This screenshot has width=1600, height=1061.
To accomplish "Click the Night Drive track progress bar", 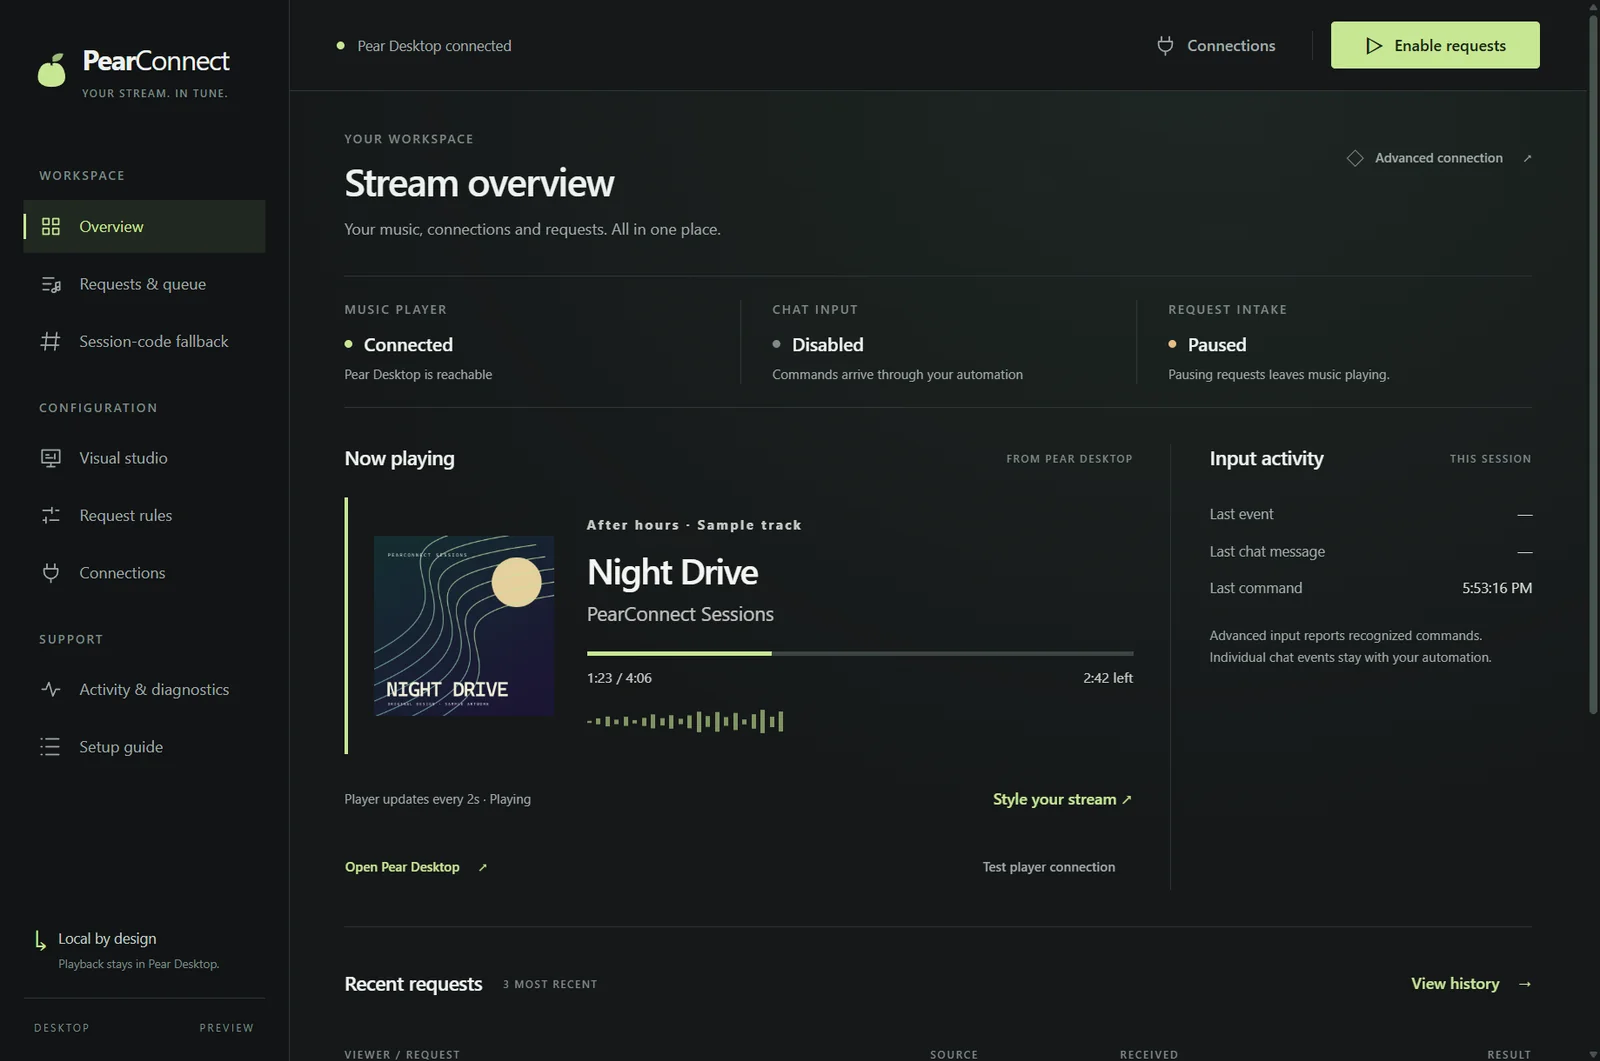I will pyautogui.click(x=860, y=653).
